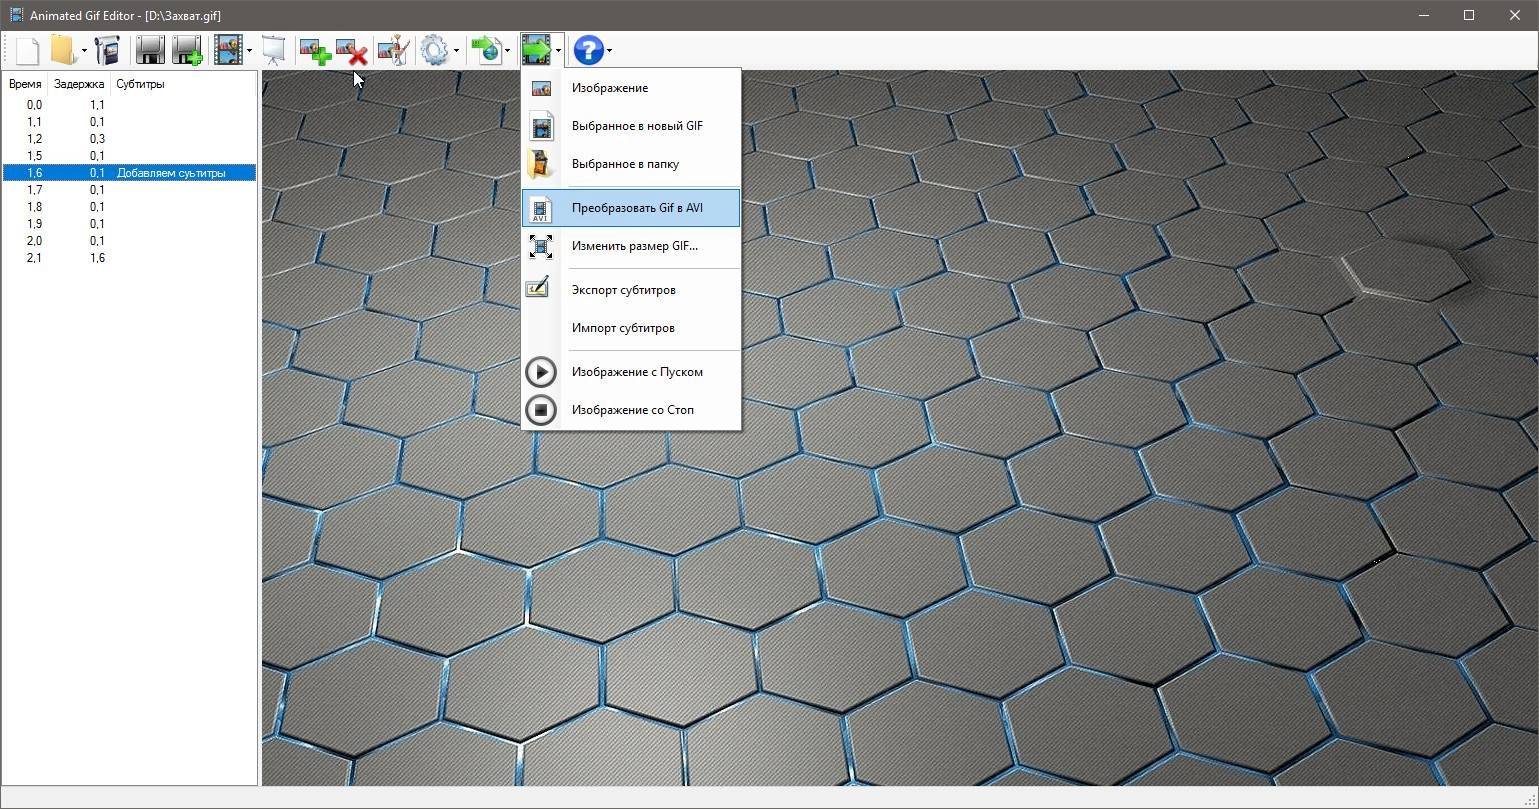This screenshot has width=1539, height=809.
Task: Select the frame row at time 1,9
Action: [129, 224]
